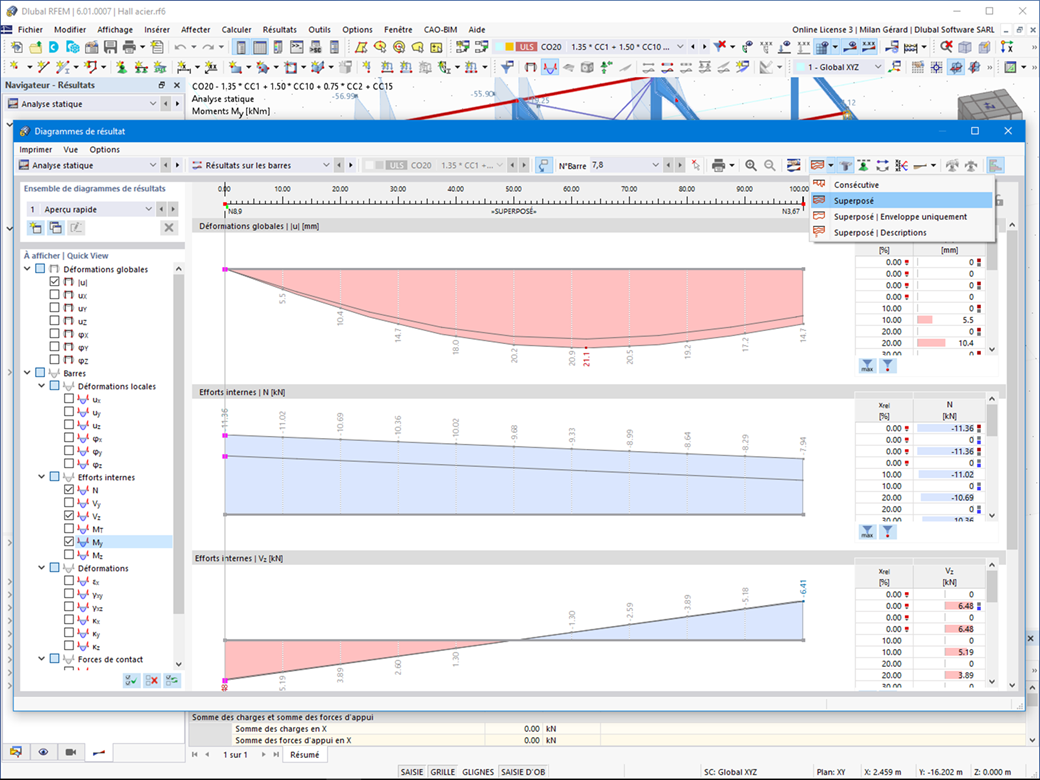The image size is (1040, 780).
Task: Click the stepped diagram icon at toolbar end
Action: point(995,165)
